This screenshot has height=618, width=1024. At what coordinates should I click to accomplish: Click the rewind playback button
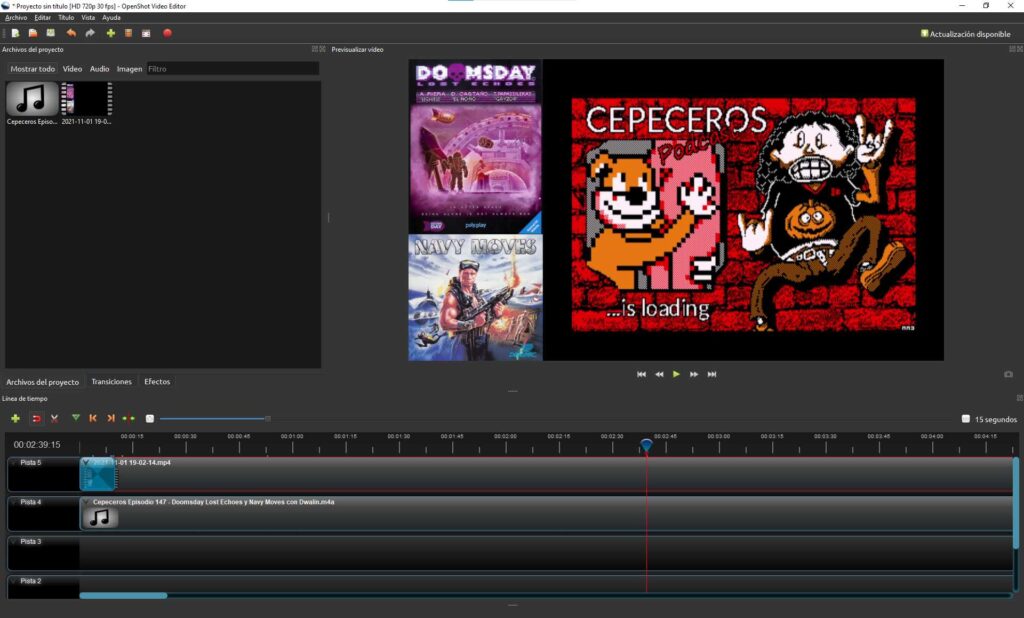659,374
